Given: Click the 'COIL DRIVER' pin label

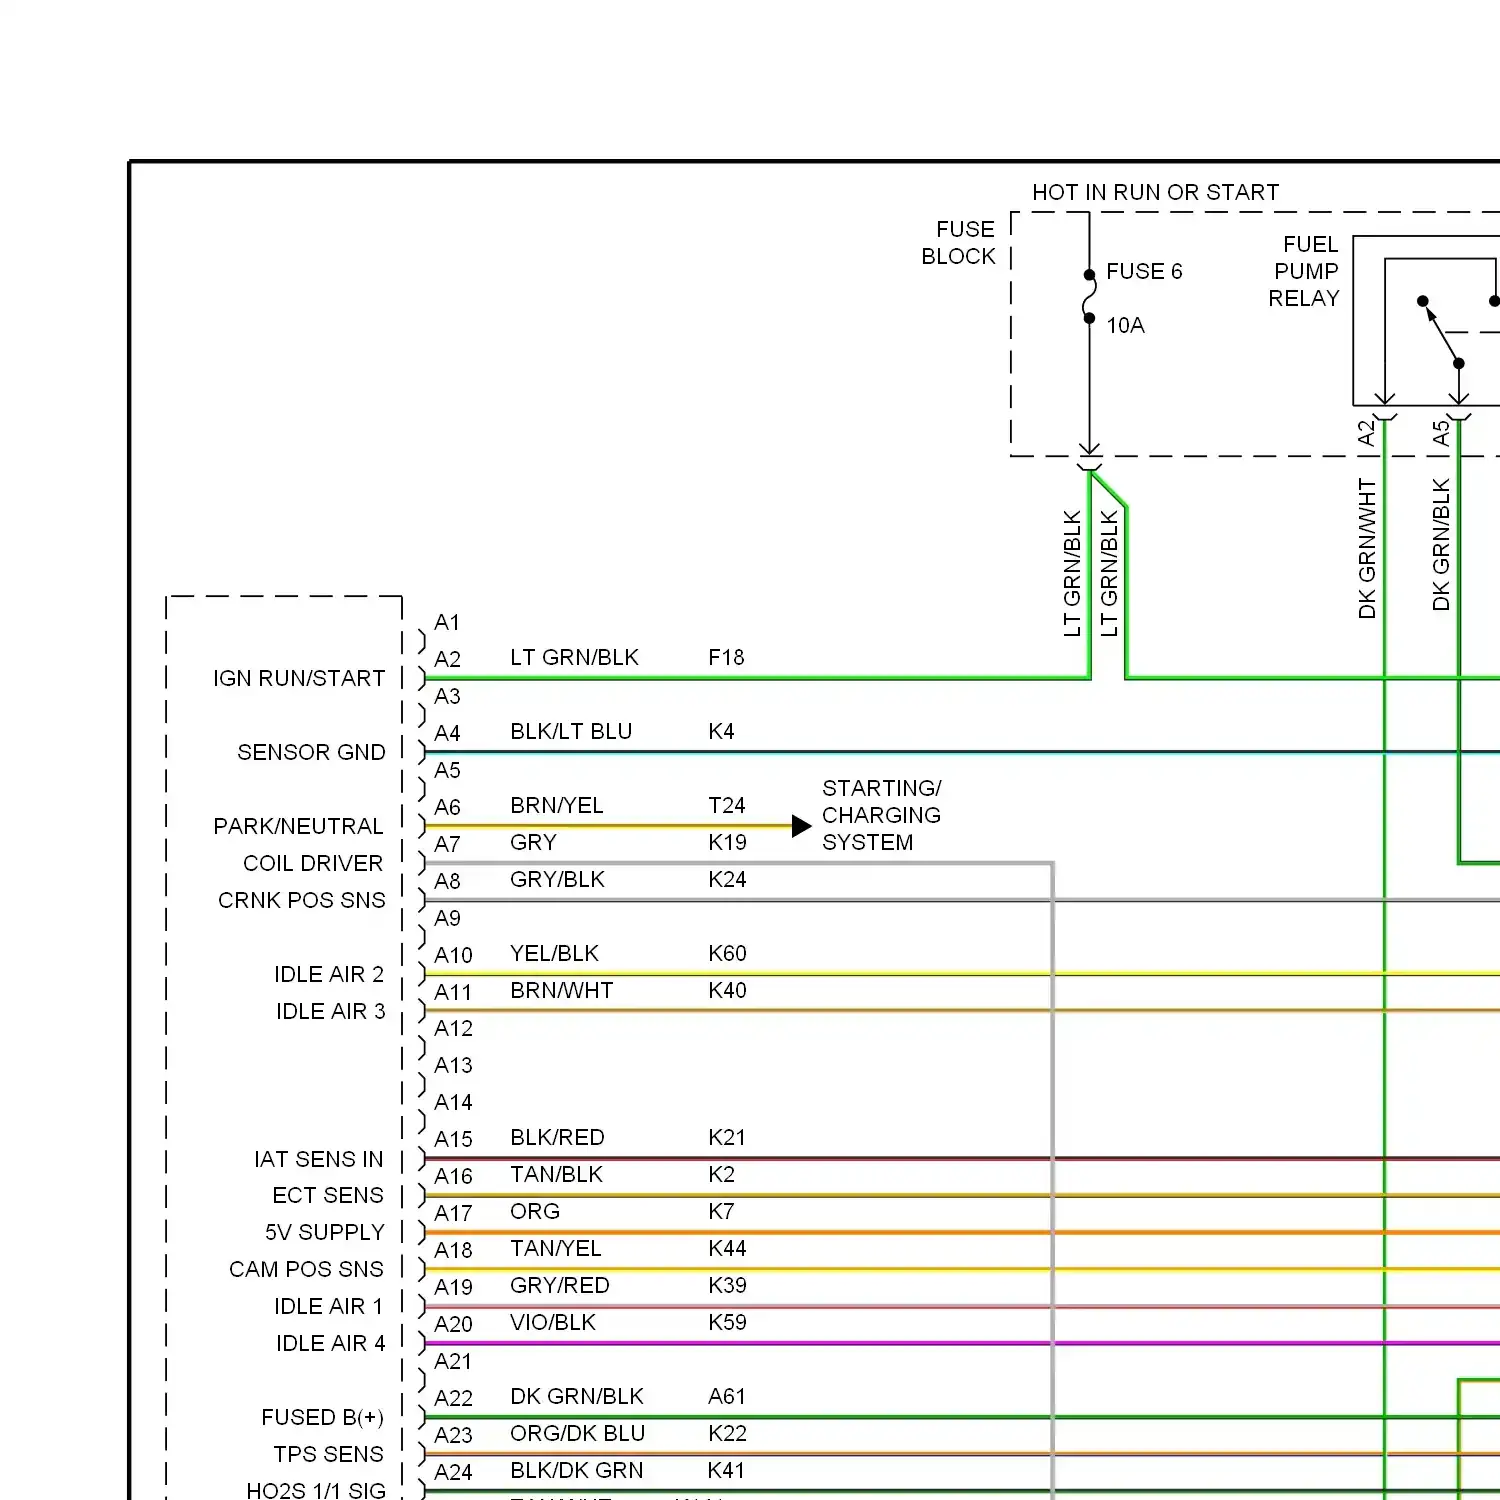Looking at the screenshot, I should [x=313, y=863].
